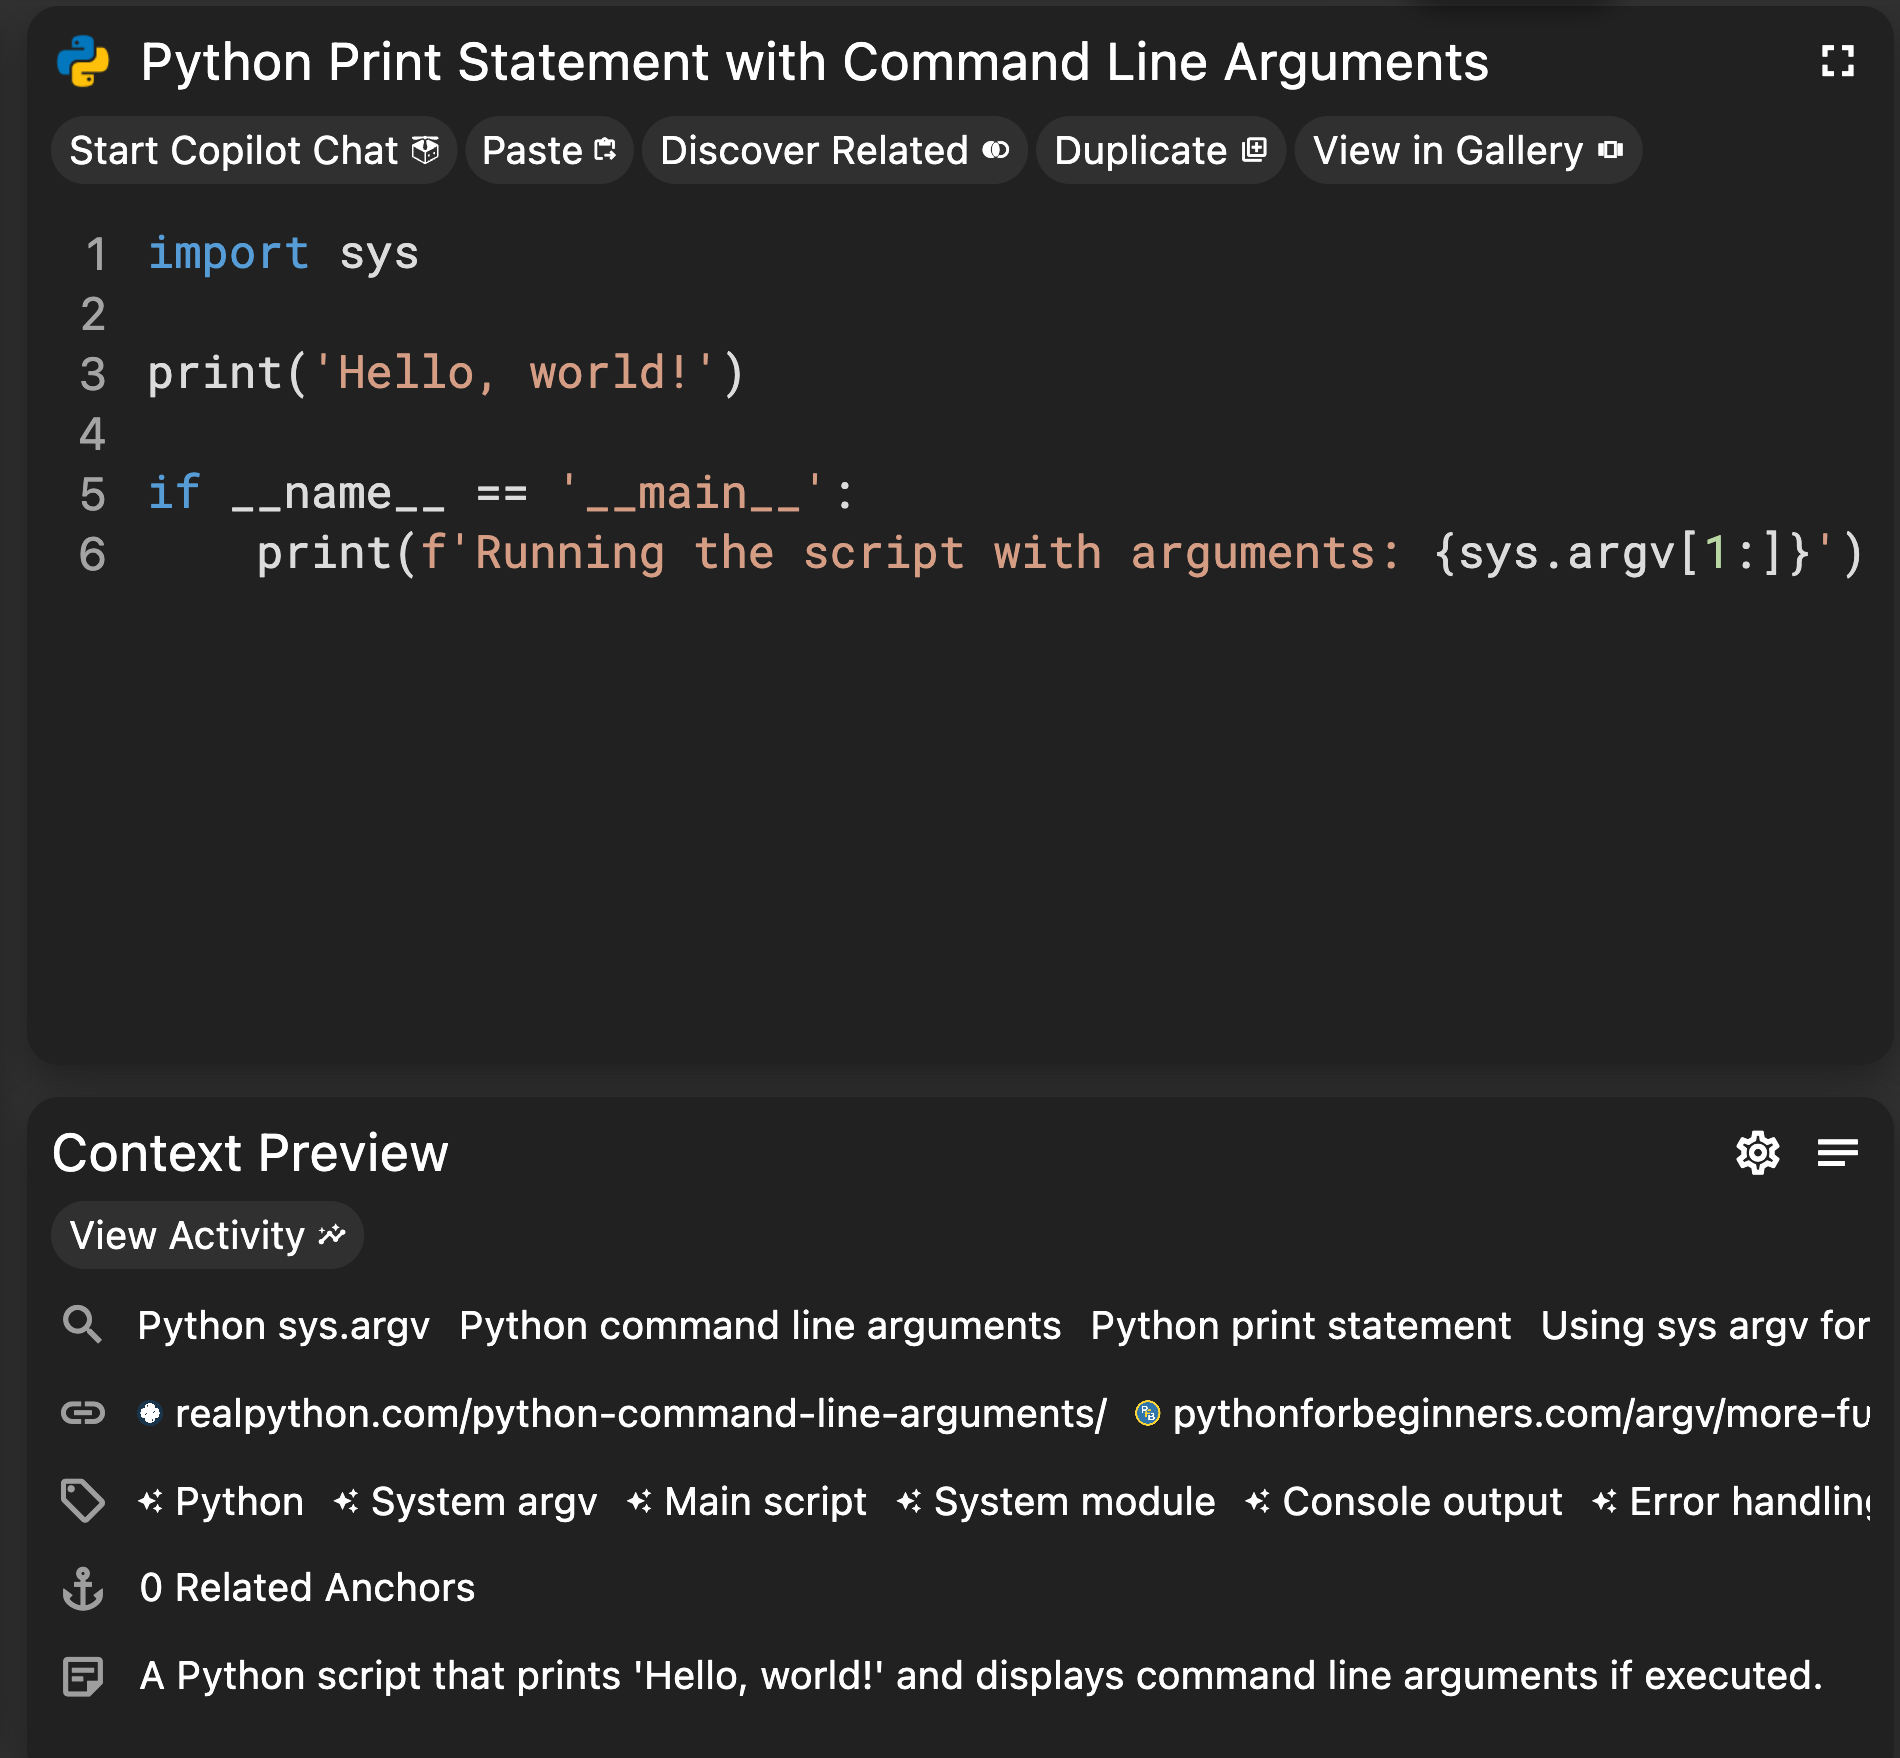This screenshot has width=1900, height=1758.
Task: Click the Discover Related toggle icon
Action: coord(996,150)
